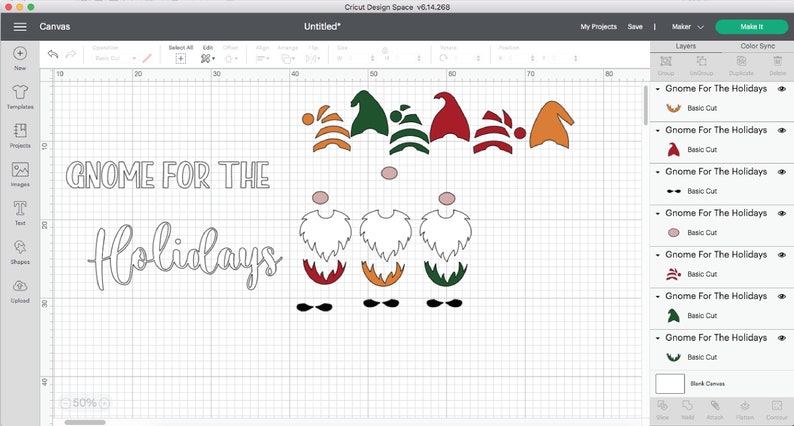Click the Undo arrow

pos(53,54)
